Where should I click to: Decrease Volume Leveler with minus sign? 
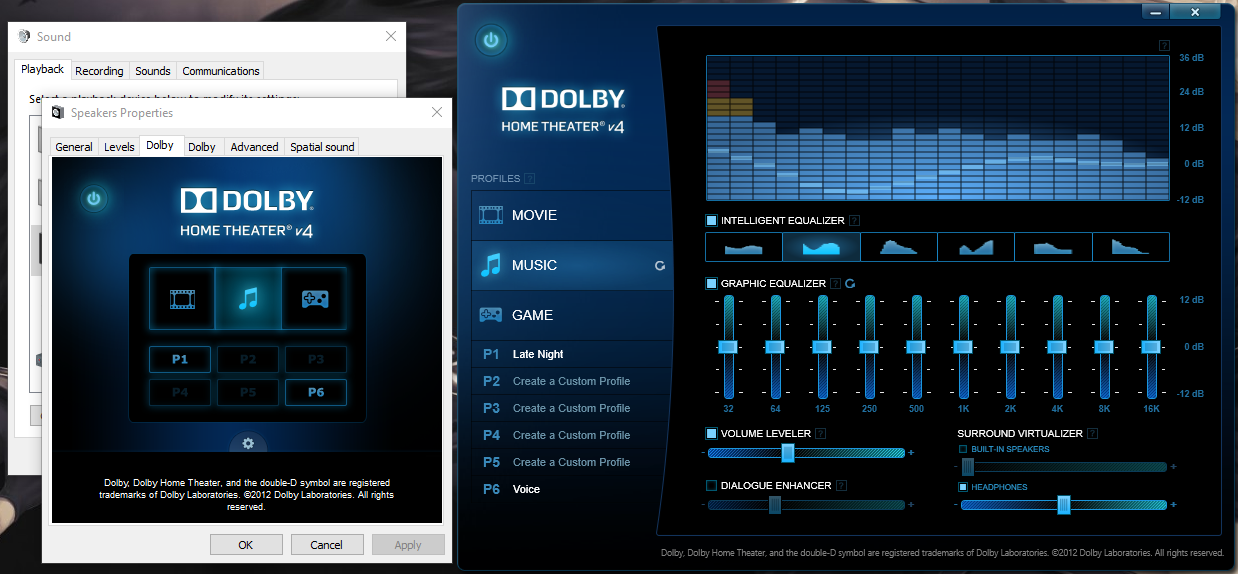coord(703,453)
